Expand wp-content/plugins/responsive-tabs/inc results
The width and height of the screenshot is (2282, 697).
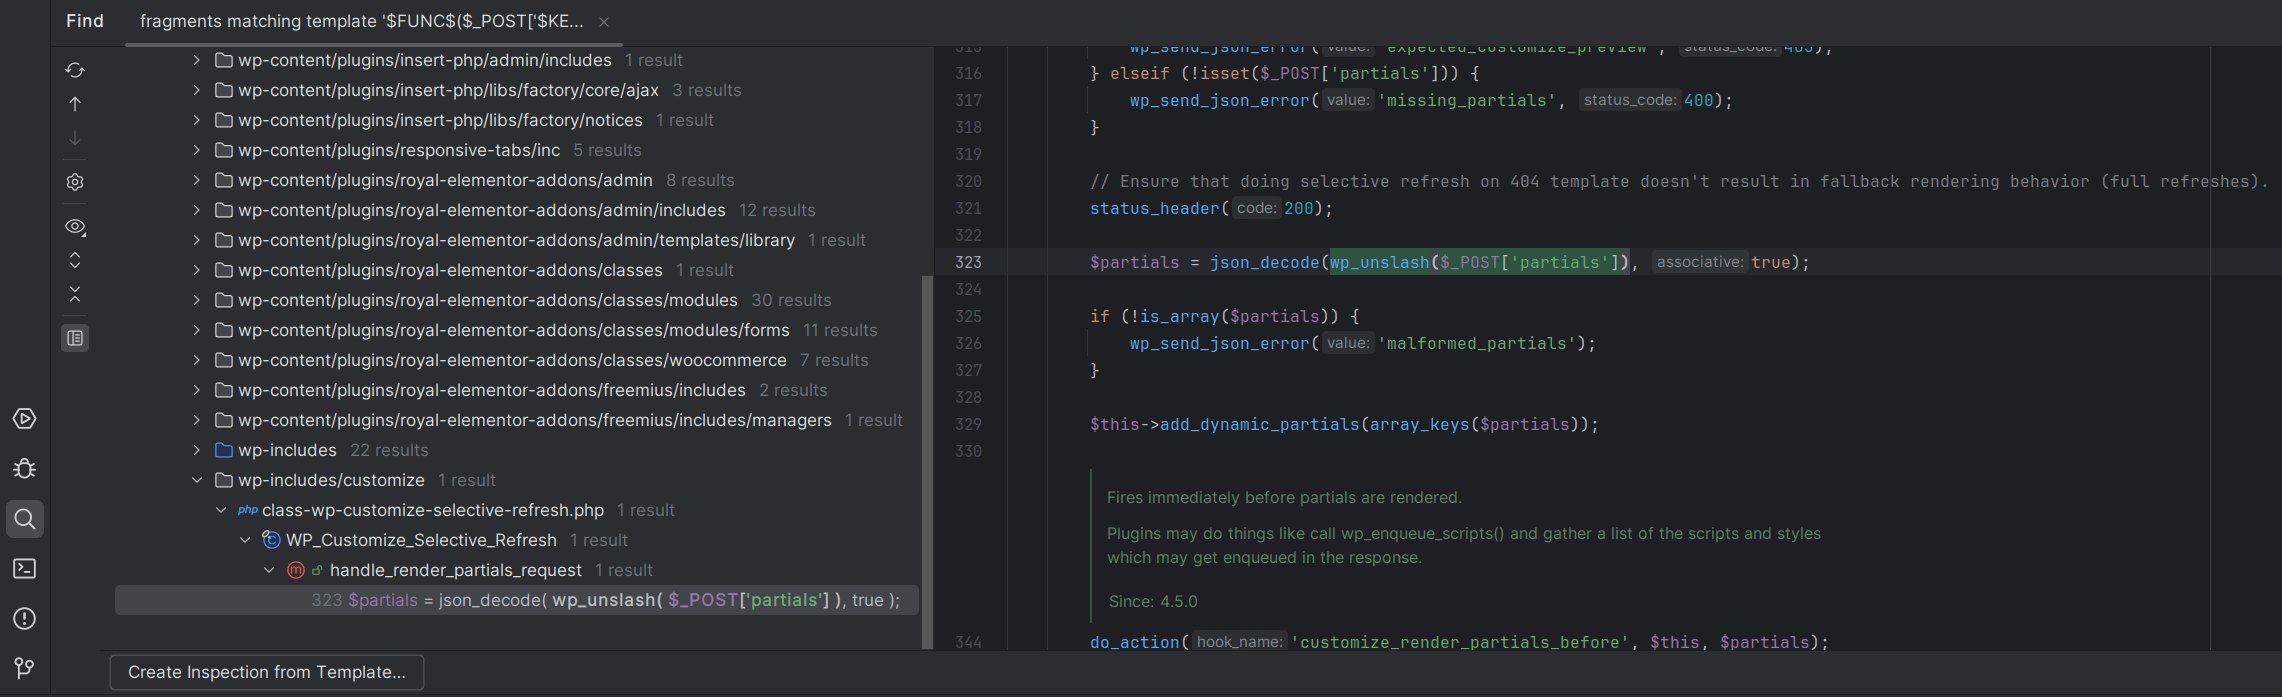pyautogui.click(x=197, y=150)
